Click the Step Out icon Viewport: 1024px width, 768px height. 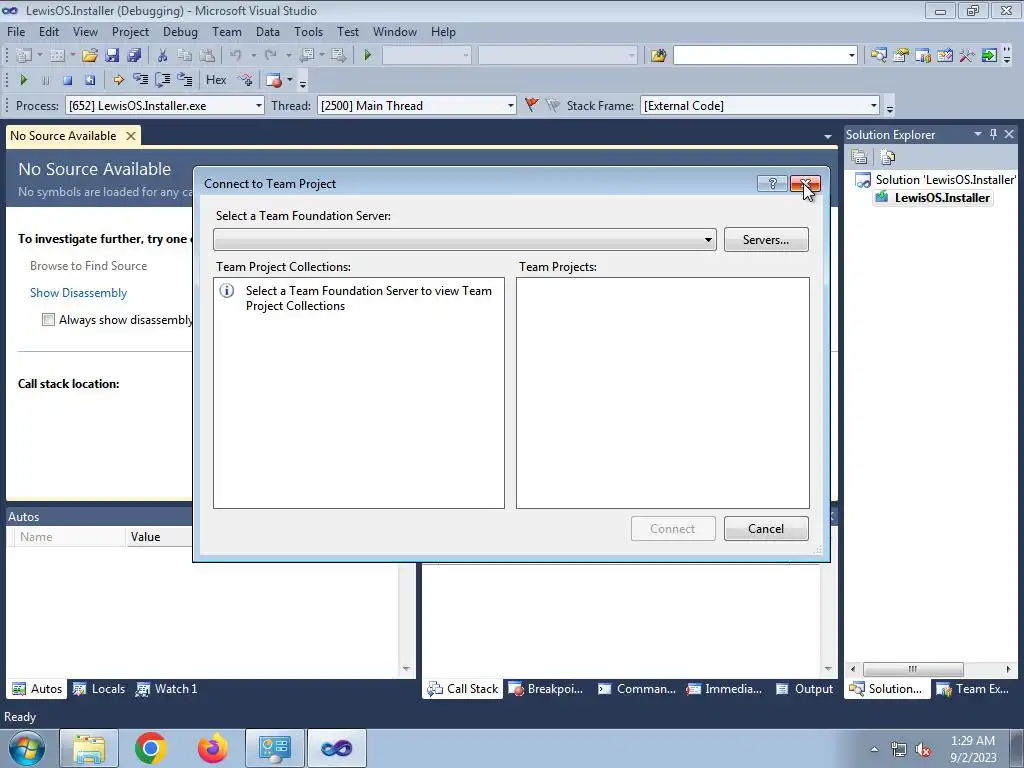click(185, 80)
